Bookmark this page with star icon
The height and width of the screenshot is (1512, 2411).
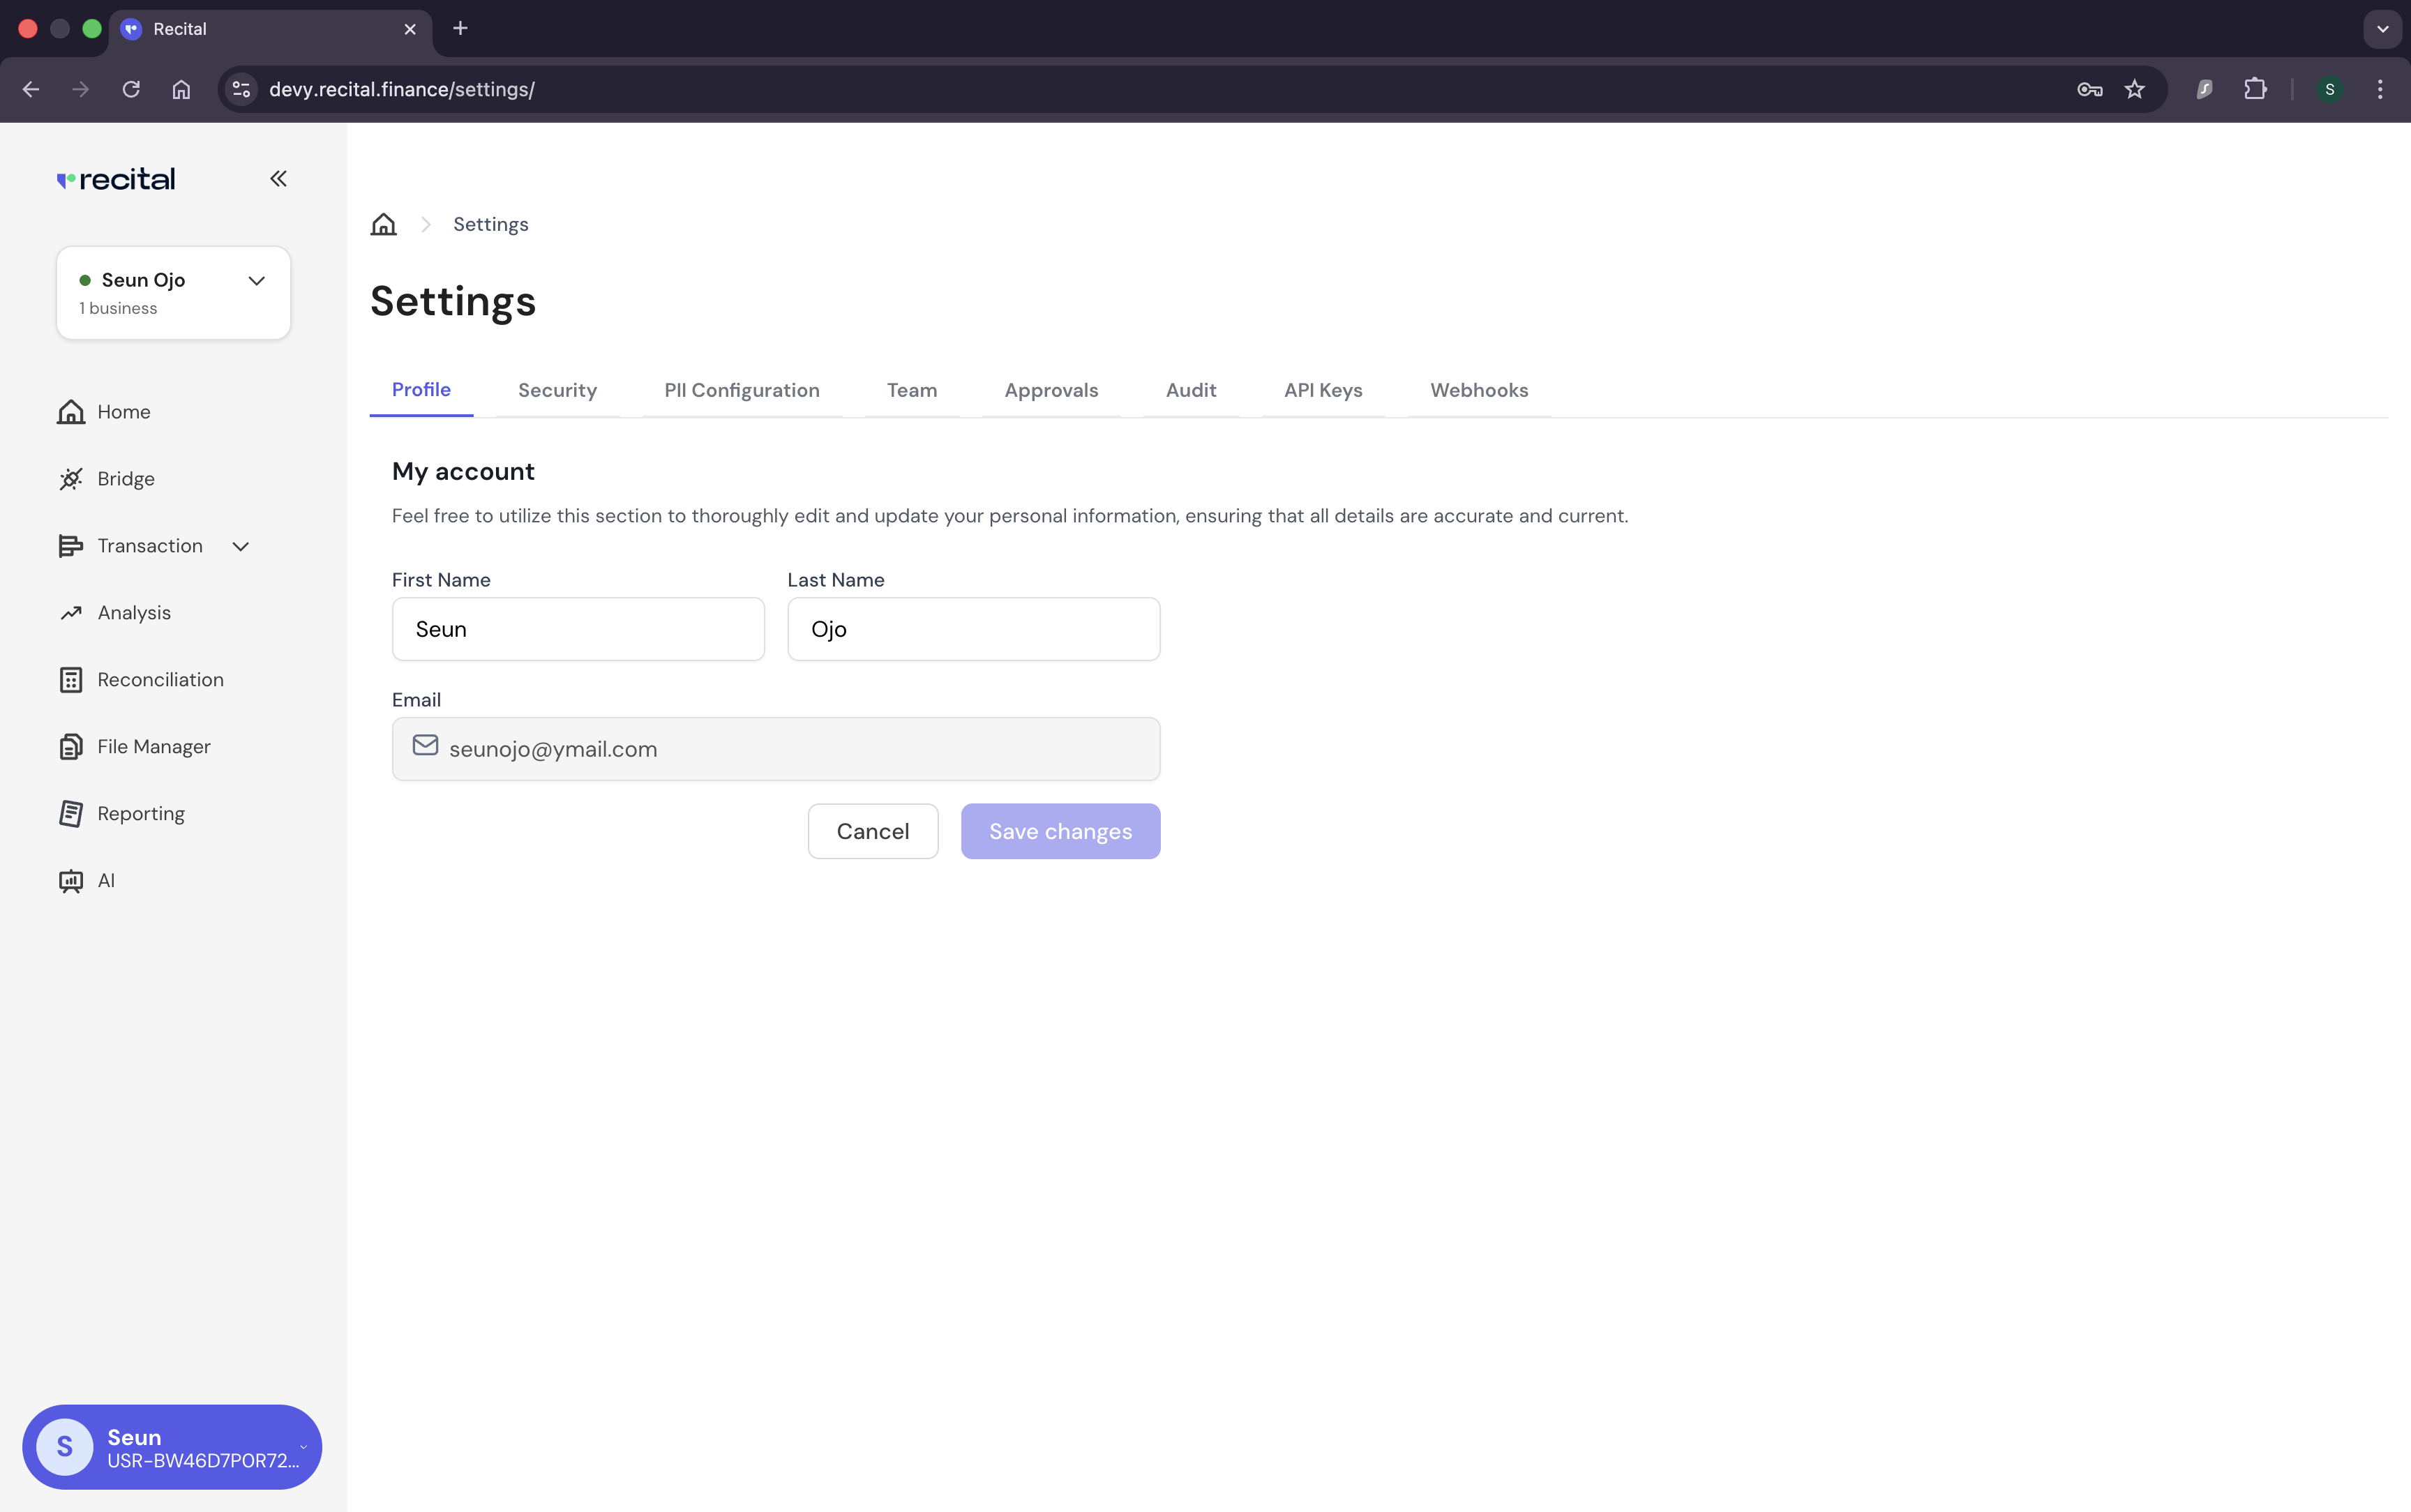tap(2134, 89)
